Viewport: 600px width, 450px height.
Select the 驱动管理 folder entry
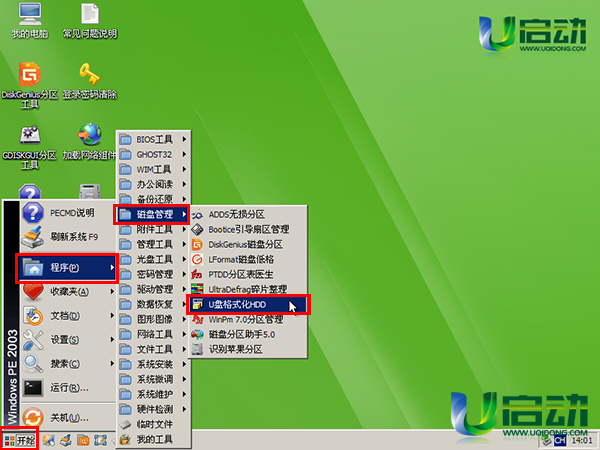153,289
